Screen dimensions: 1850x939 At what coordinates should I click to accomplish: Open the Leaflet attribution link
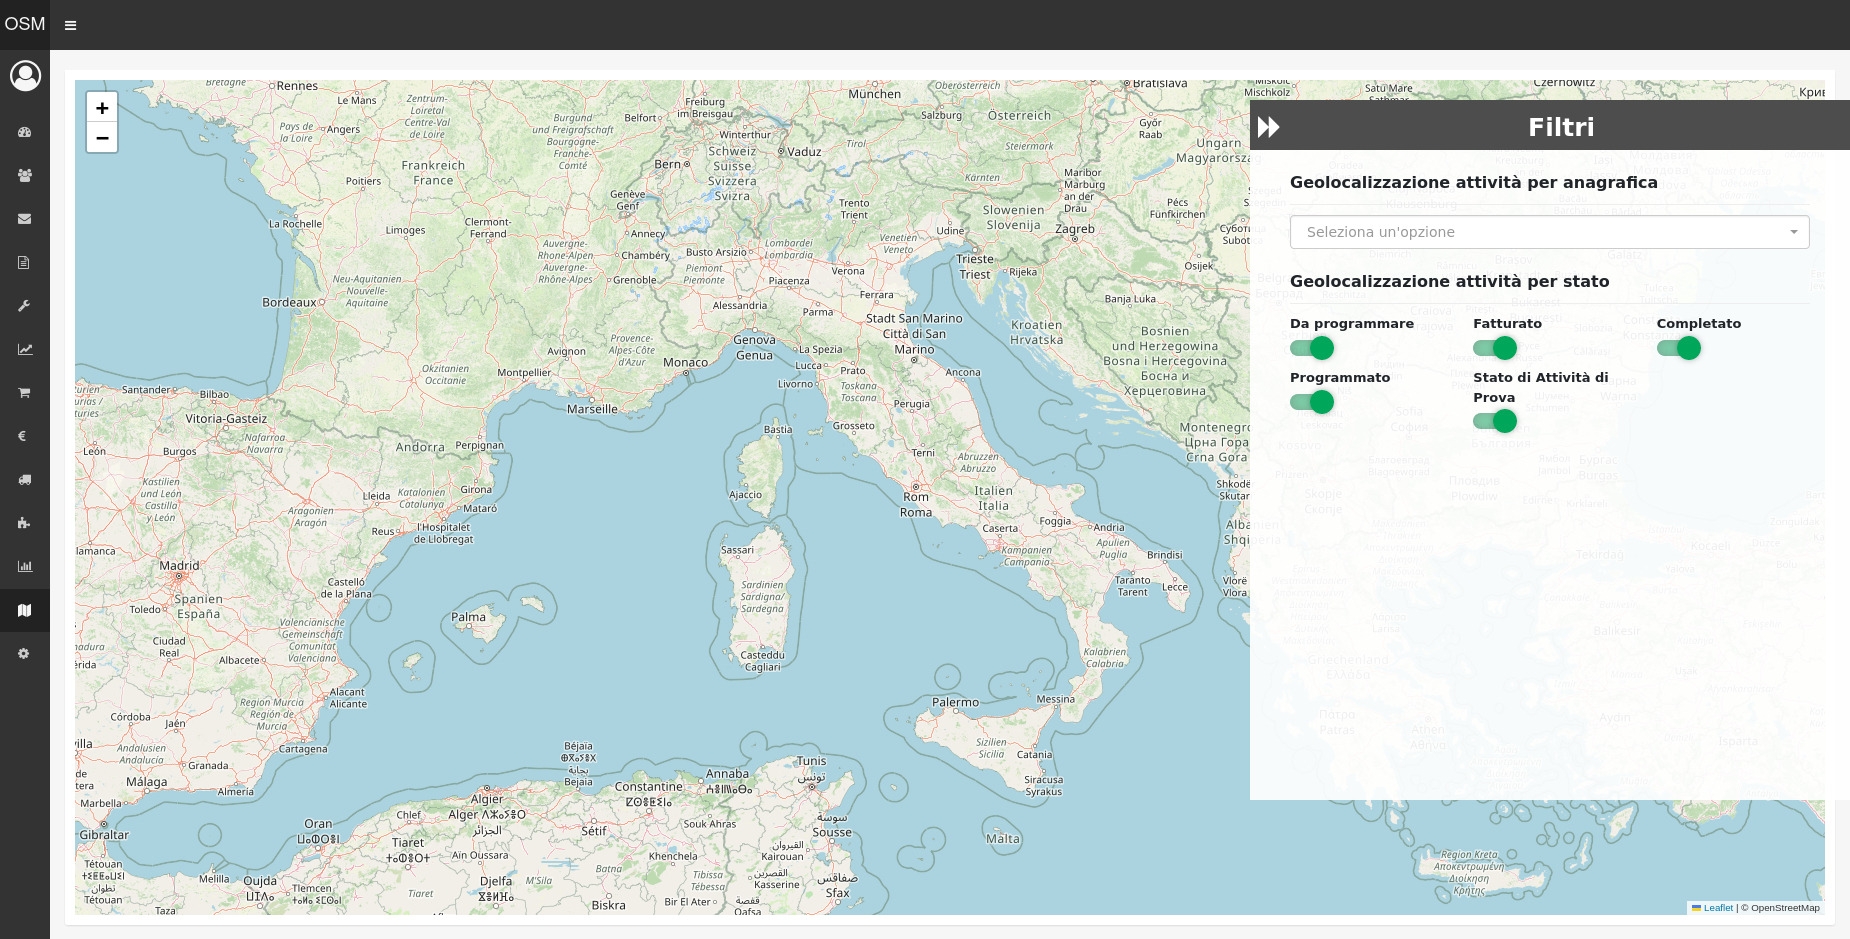click(x=1717, y=908)
